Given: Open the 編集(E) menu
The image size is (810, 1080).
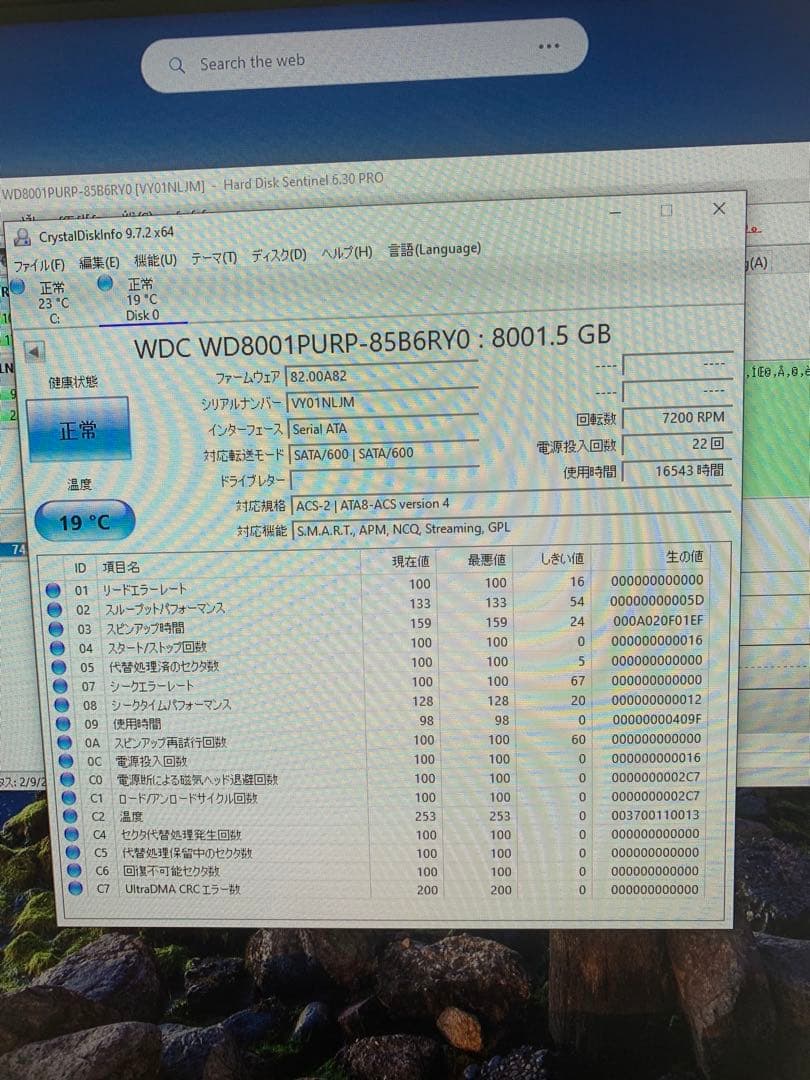Looking at the screenshot, I should (x=99, y=262).
